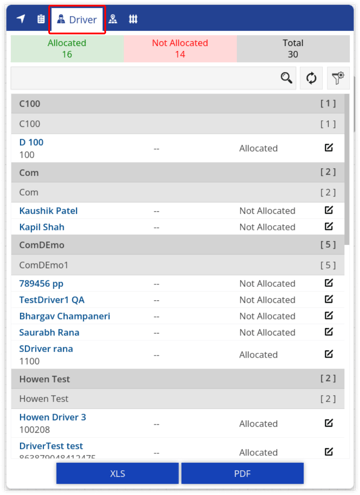Screen dimensions: 360x495
Task: Refresh the driver list
Action: click(x=311, y=78)
